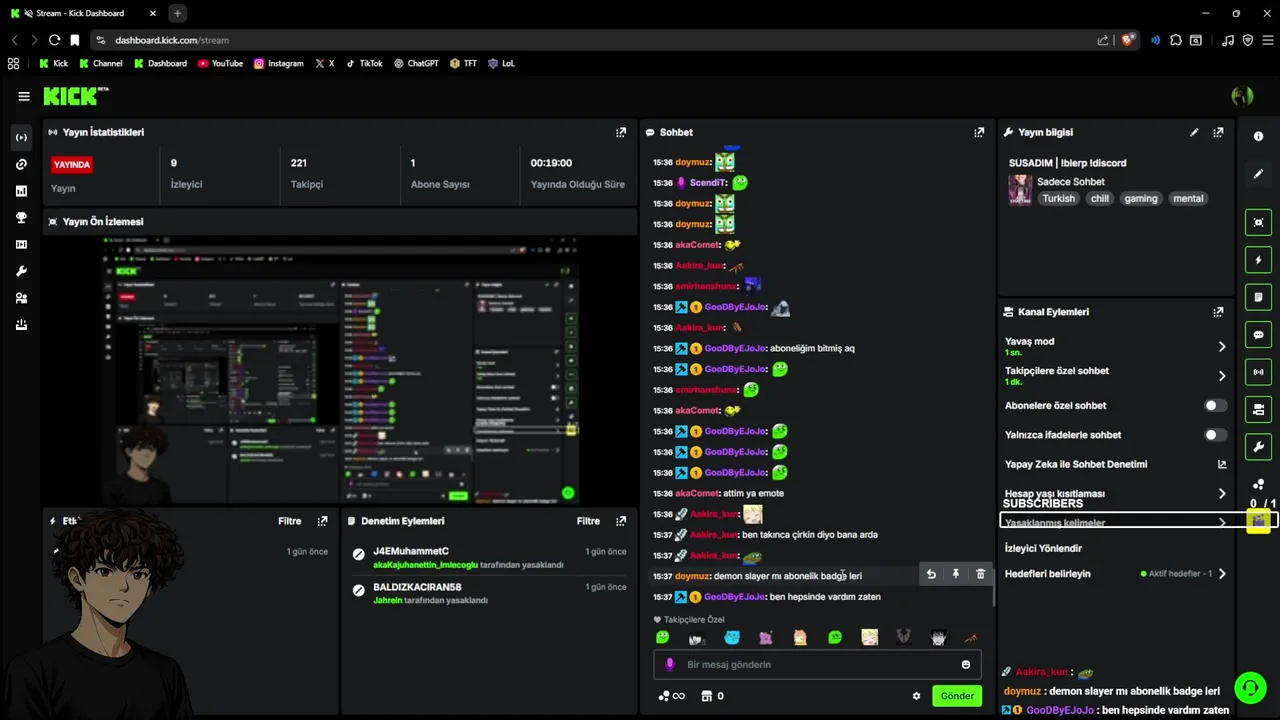Open the Instagram bookmark
This screenshot has height=720, width=1280.
[x=278, y=63]
